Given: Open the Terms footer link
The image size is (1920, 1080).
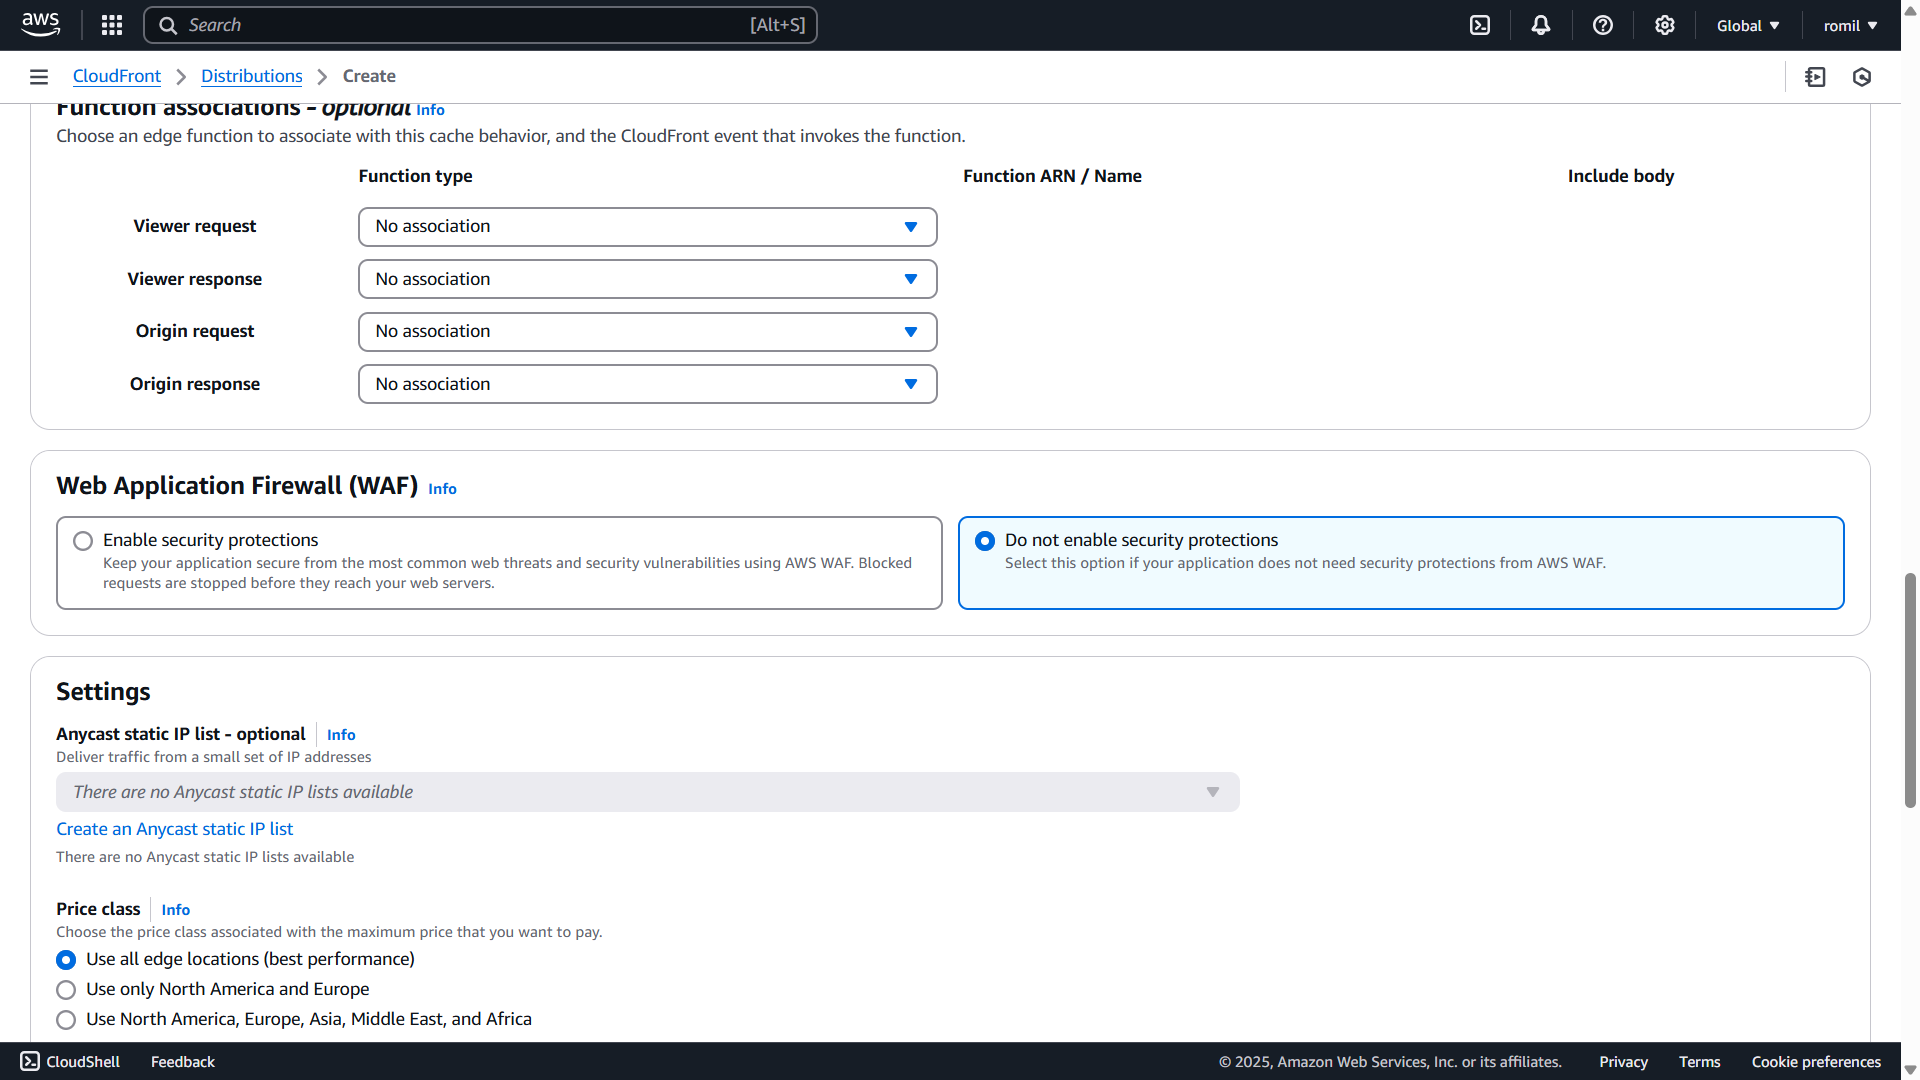Looking at the screenshot, I should point(1699,1062).
